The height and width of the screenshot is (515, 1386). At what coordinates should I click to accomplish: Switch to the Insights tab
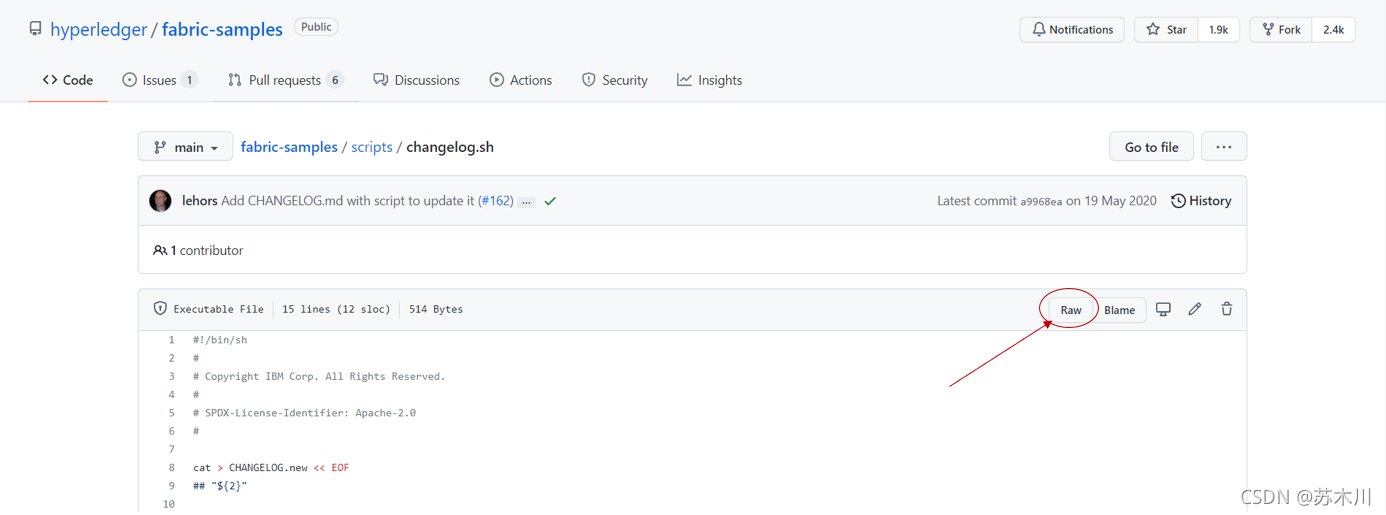709,80
